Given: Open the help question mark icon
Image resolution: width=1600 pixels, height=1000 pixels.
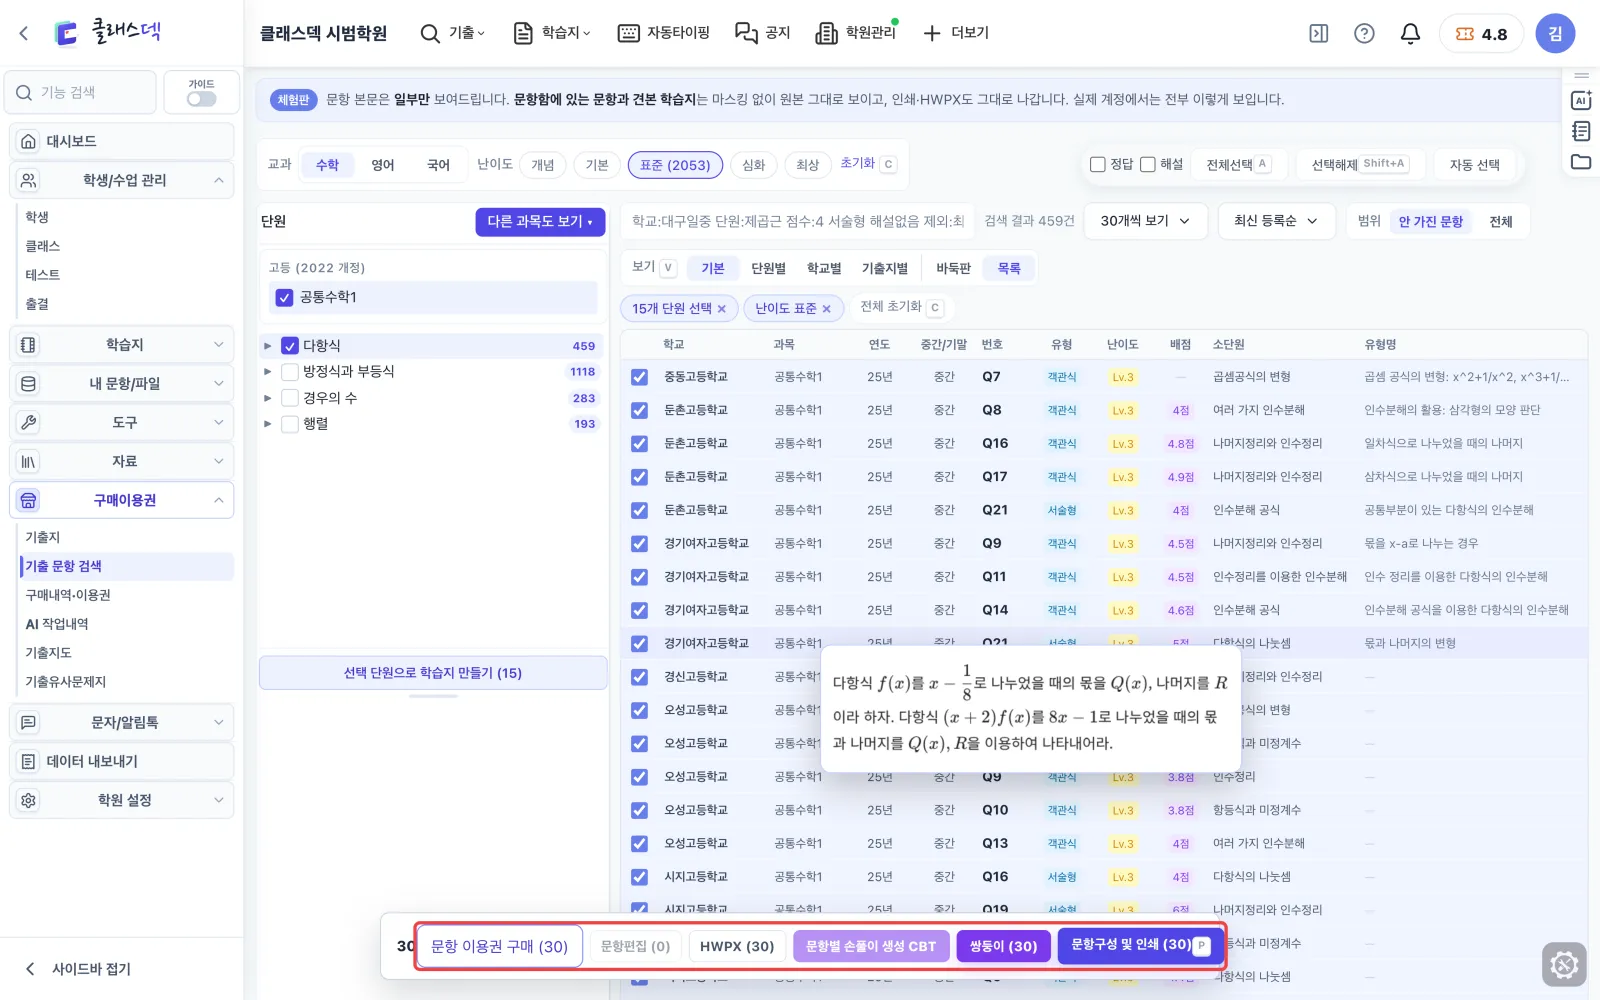Looking at the screenshot, I should [x=1364, y=33].
